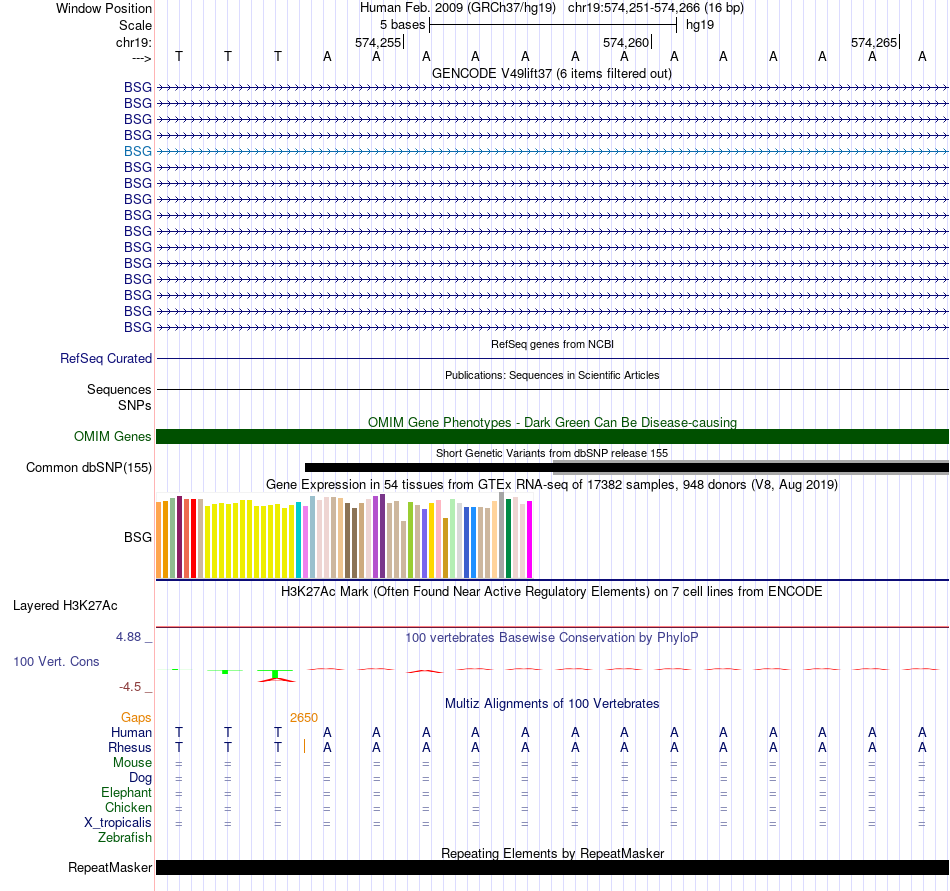Open 'Repeating Elements by RepeatMasker' track title
Screen dimensions: 950x891
552,853
